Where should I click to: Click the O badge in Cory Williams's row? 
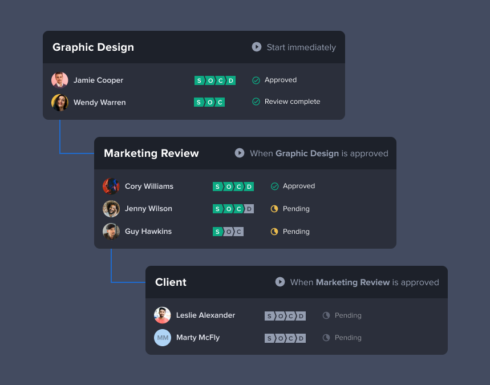(228, 186)
